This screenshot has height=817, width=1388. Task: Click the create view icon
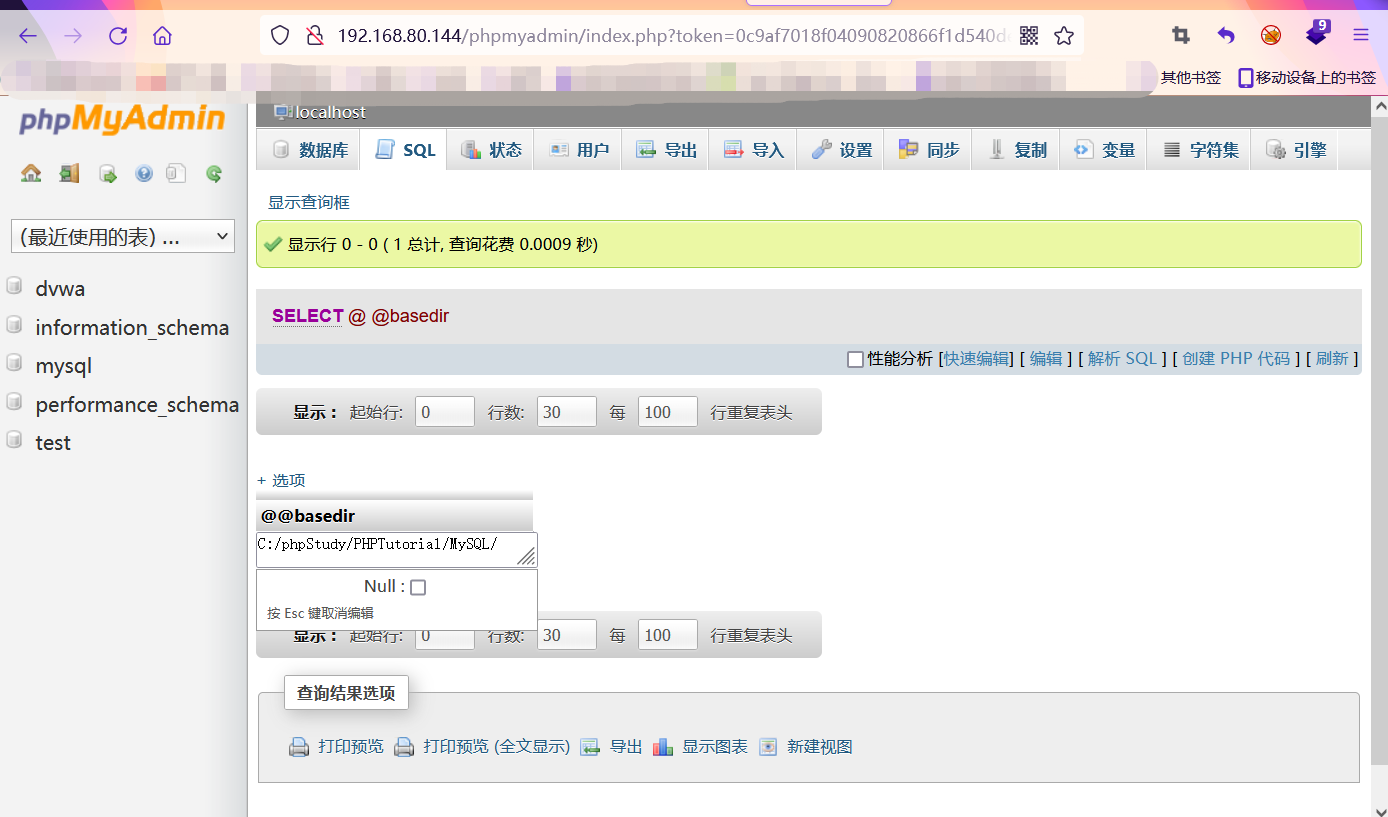coord(768,747)
